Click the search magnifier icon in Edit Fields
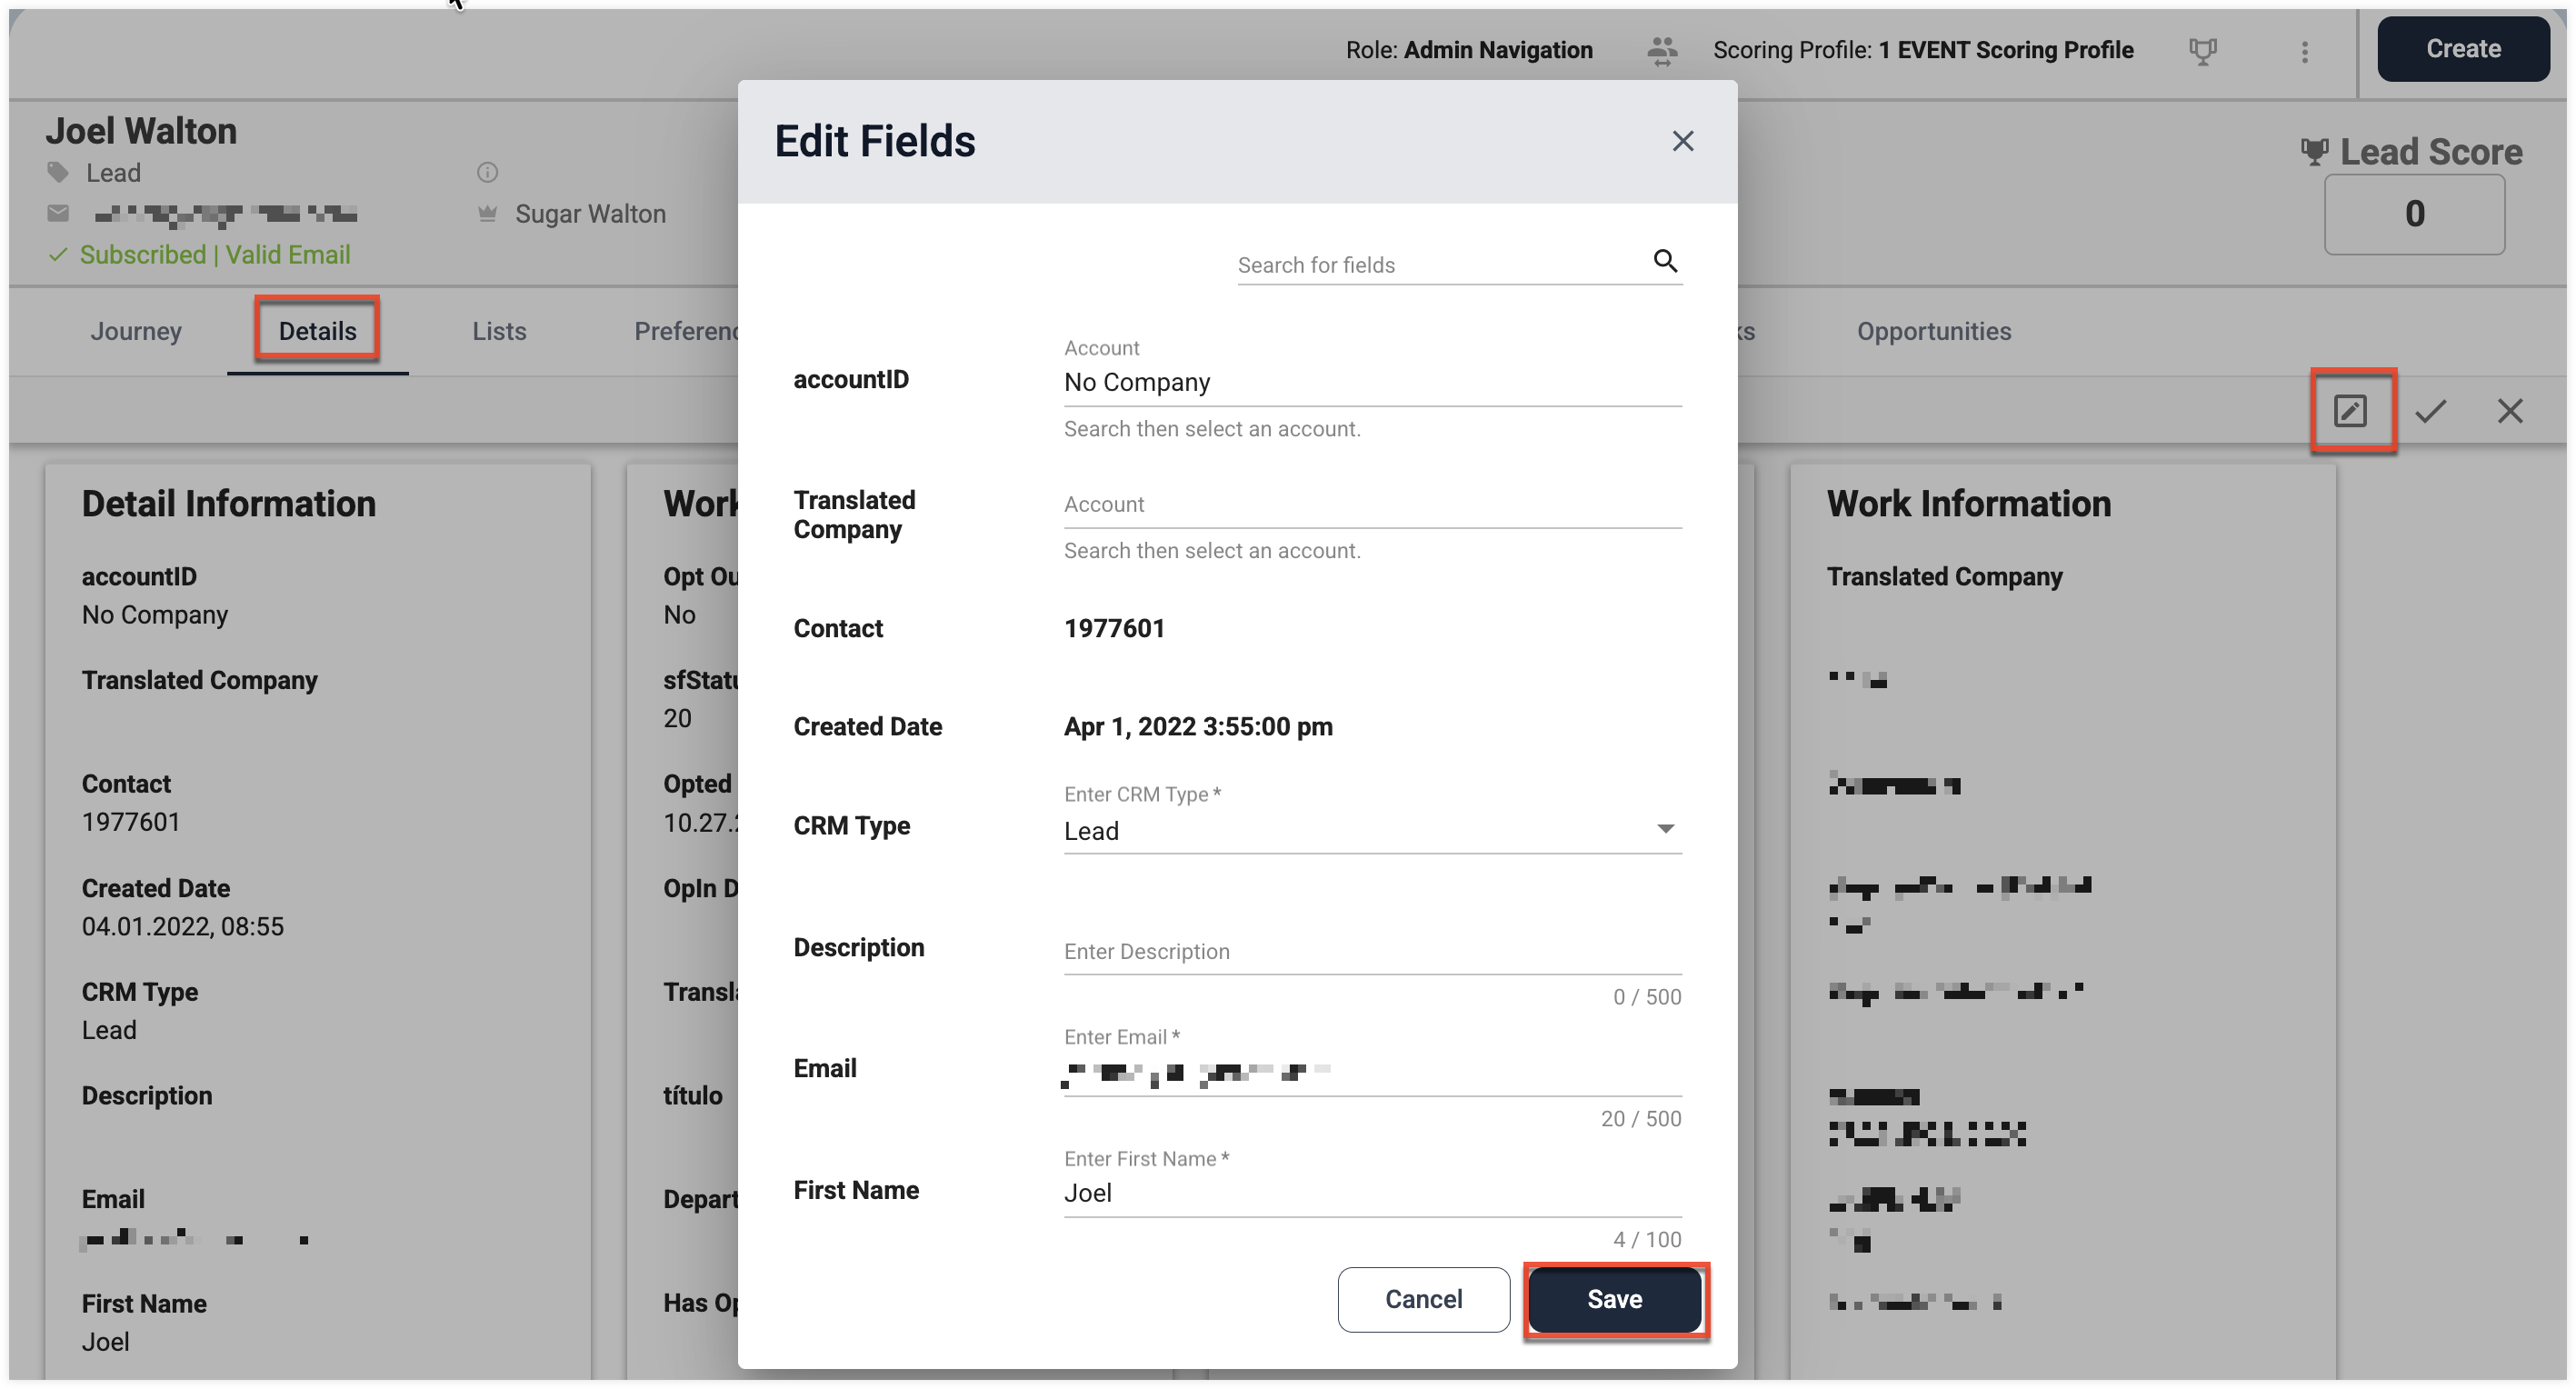 tap(1664, 261)
